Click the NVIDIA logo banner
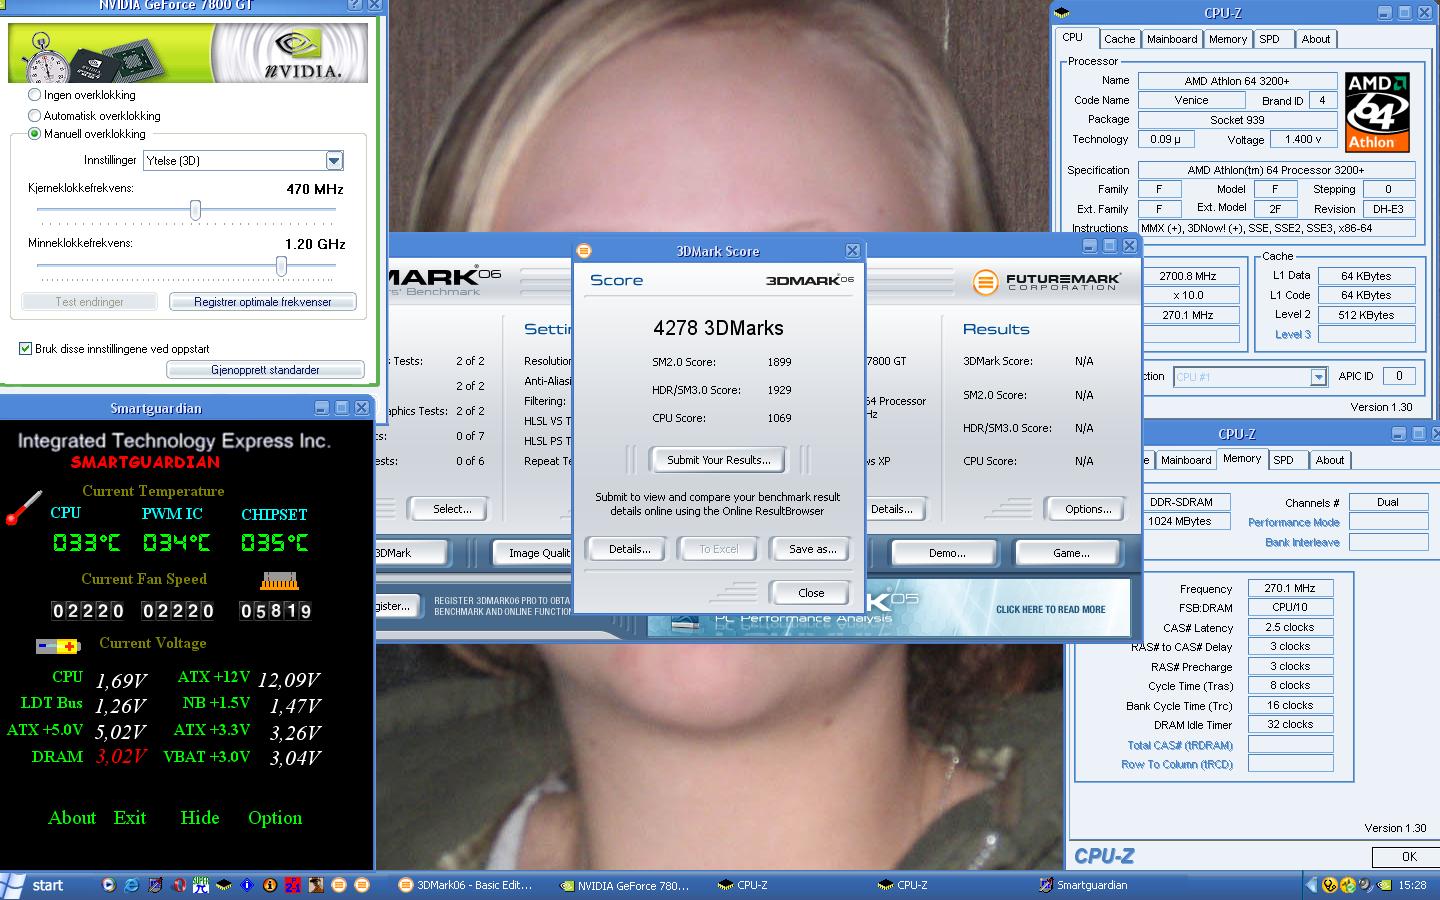 click(x=188, y=53)
